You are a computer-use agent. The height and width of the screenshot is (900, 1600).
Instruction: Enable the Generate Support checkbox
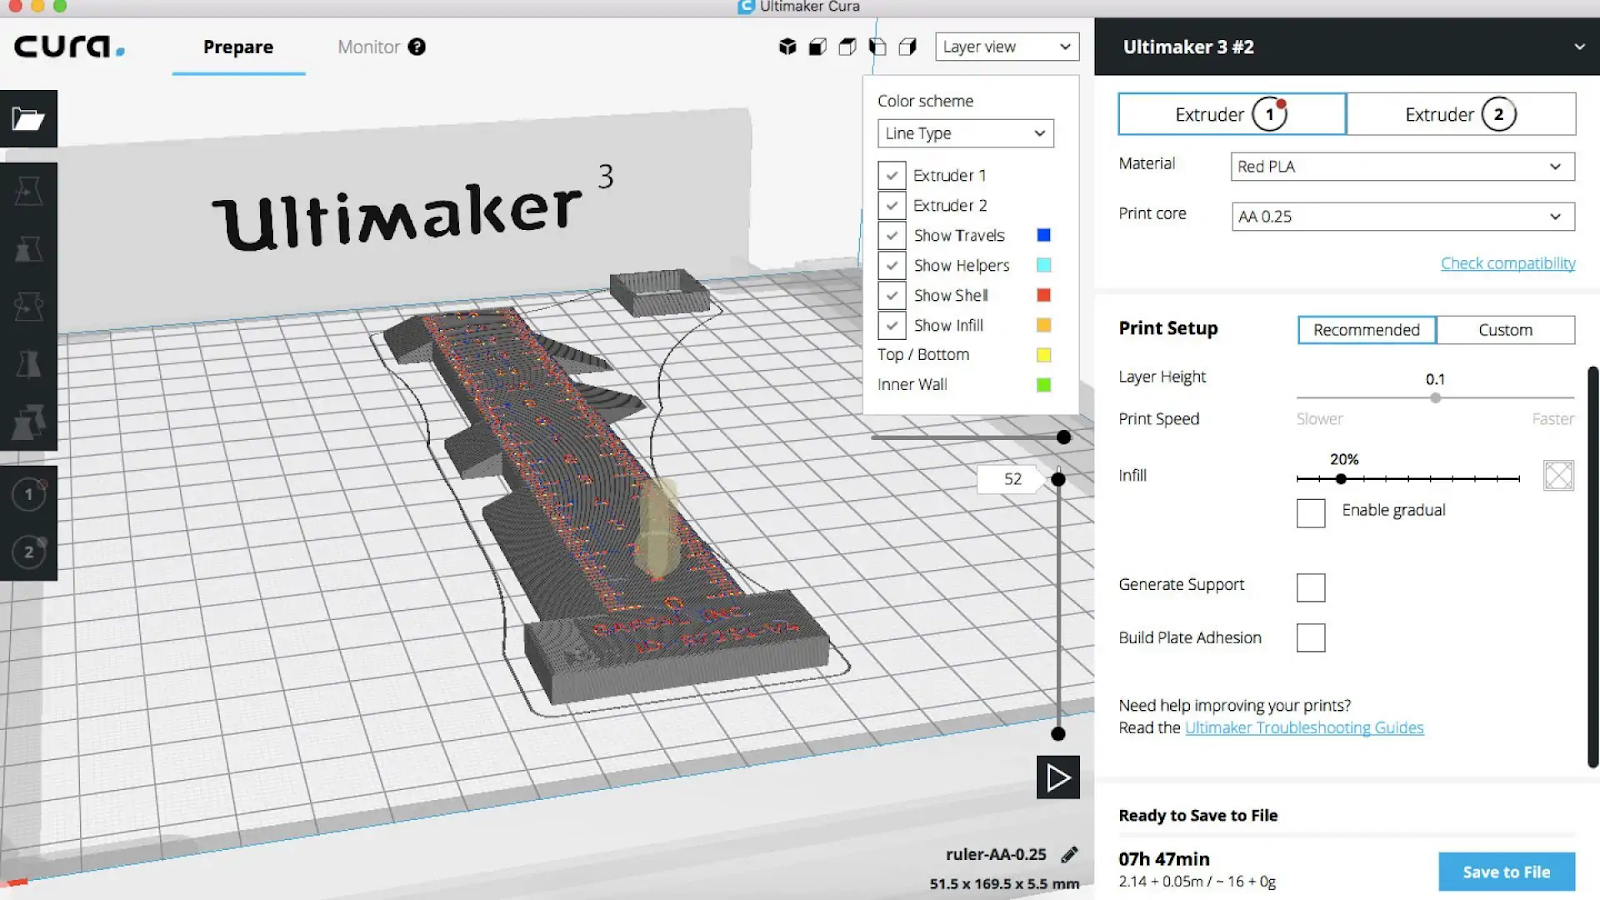click(x=1310, y=587)
